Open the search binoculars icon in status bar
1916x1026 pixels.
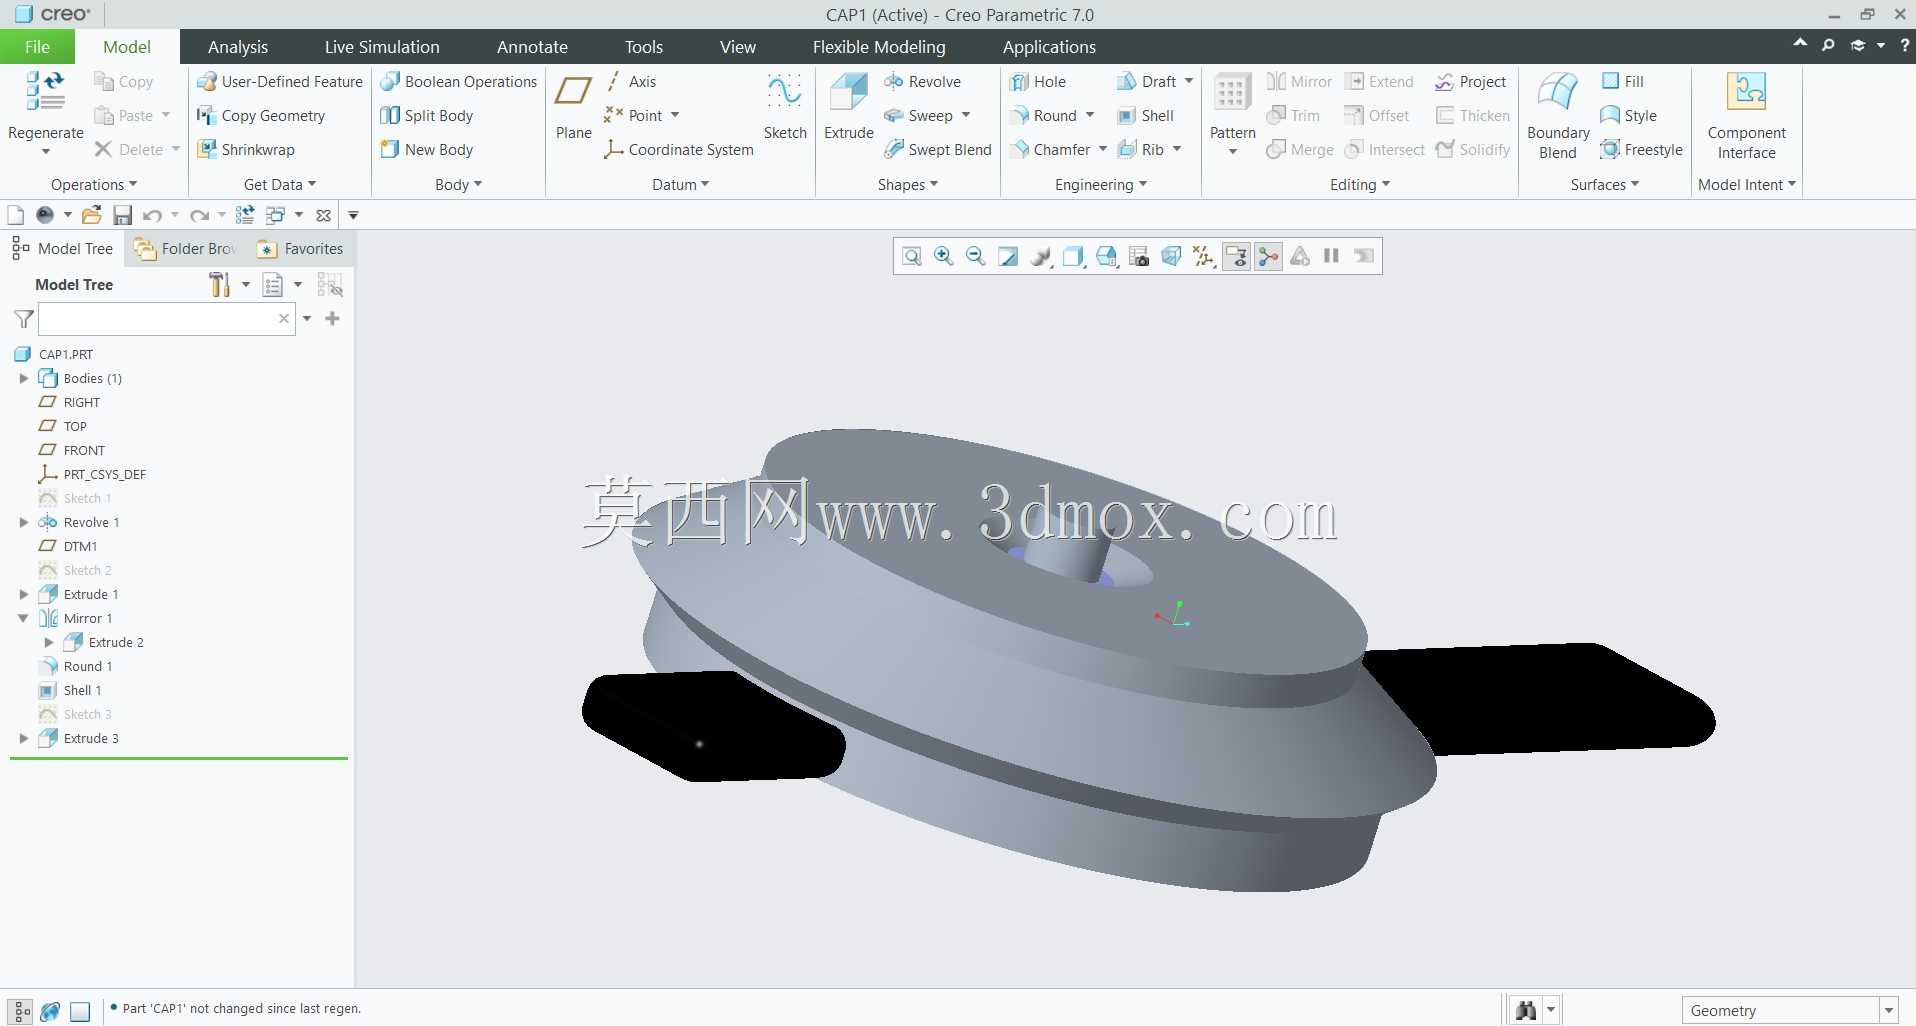1525,1011
